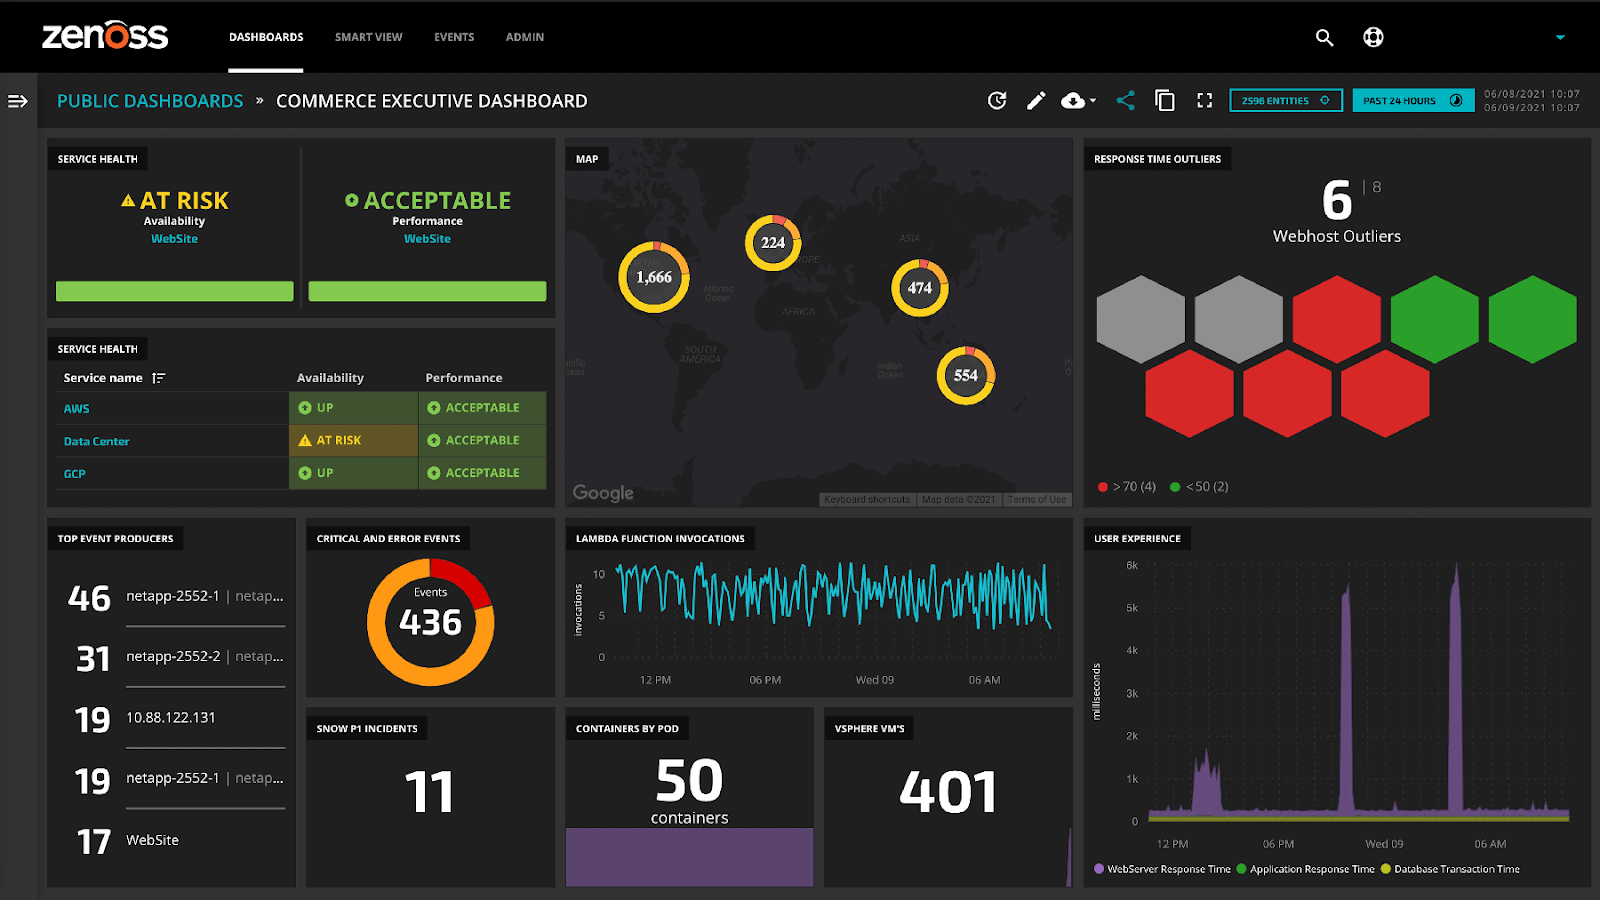This screenshot has width=1600, height=900.
Task: Select the 6 Webhost Outliers value
Action: coord(1336,200)
